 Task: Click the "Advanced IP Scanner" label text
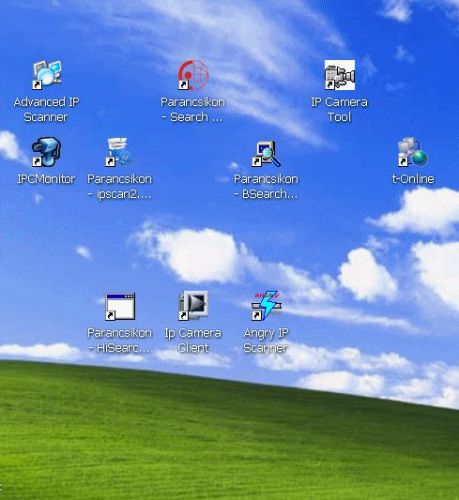tap(46, 109)
